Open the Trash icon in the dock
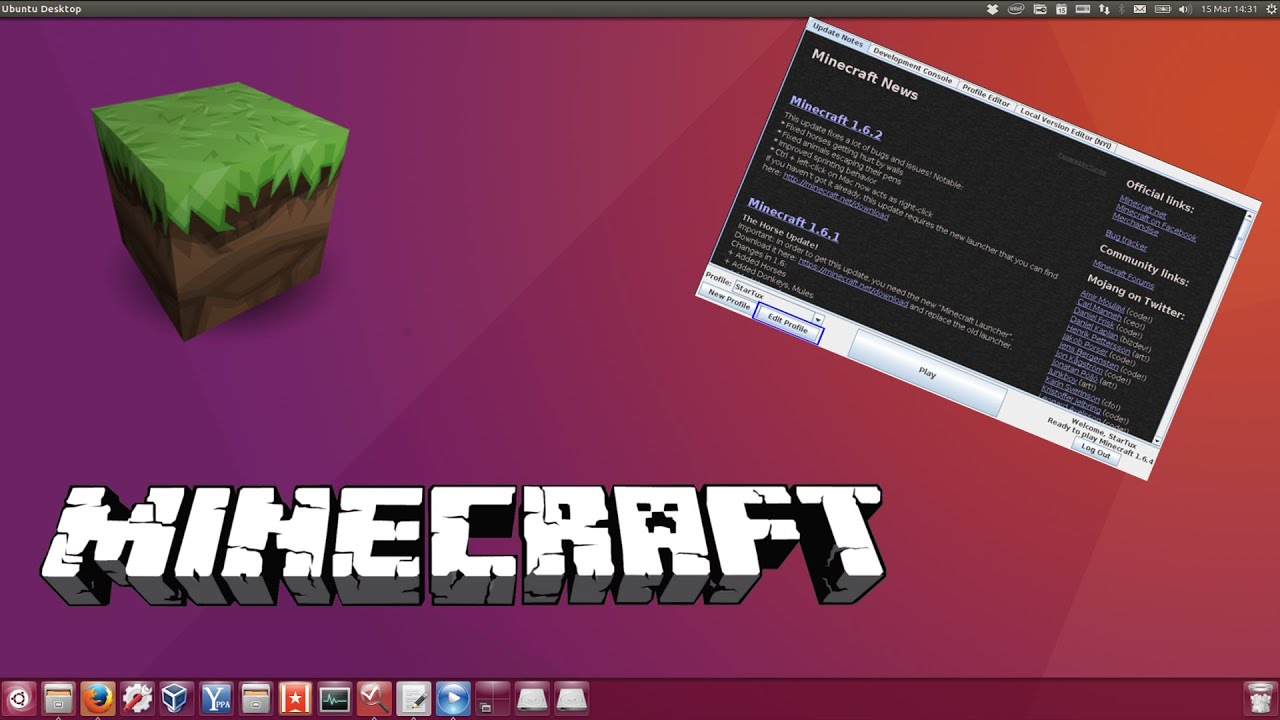This screenshot has width=1280, height=720. (1258, 698)
